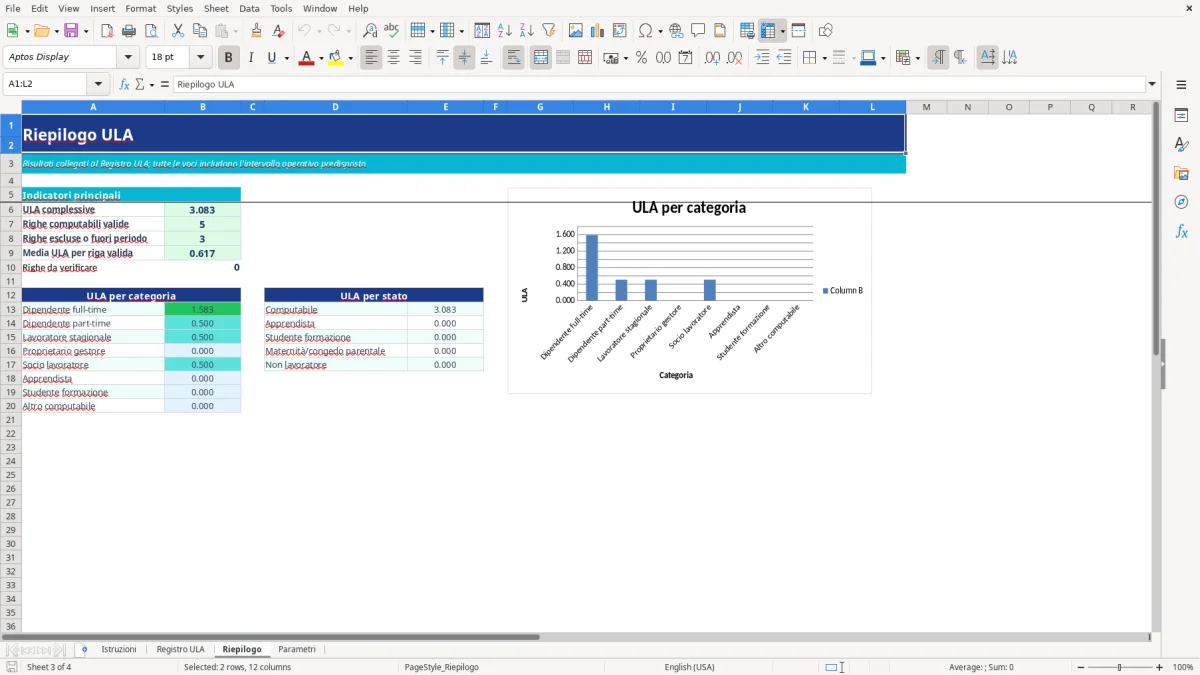Click the zoom out minus button
1200x675 pixels.
[1080, 667]
